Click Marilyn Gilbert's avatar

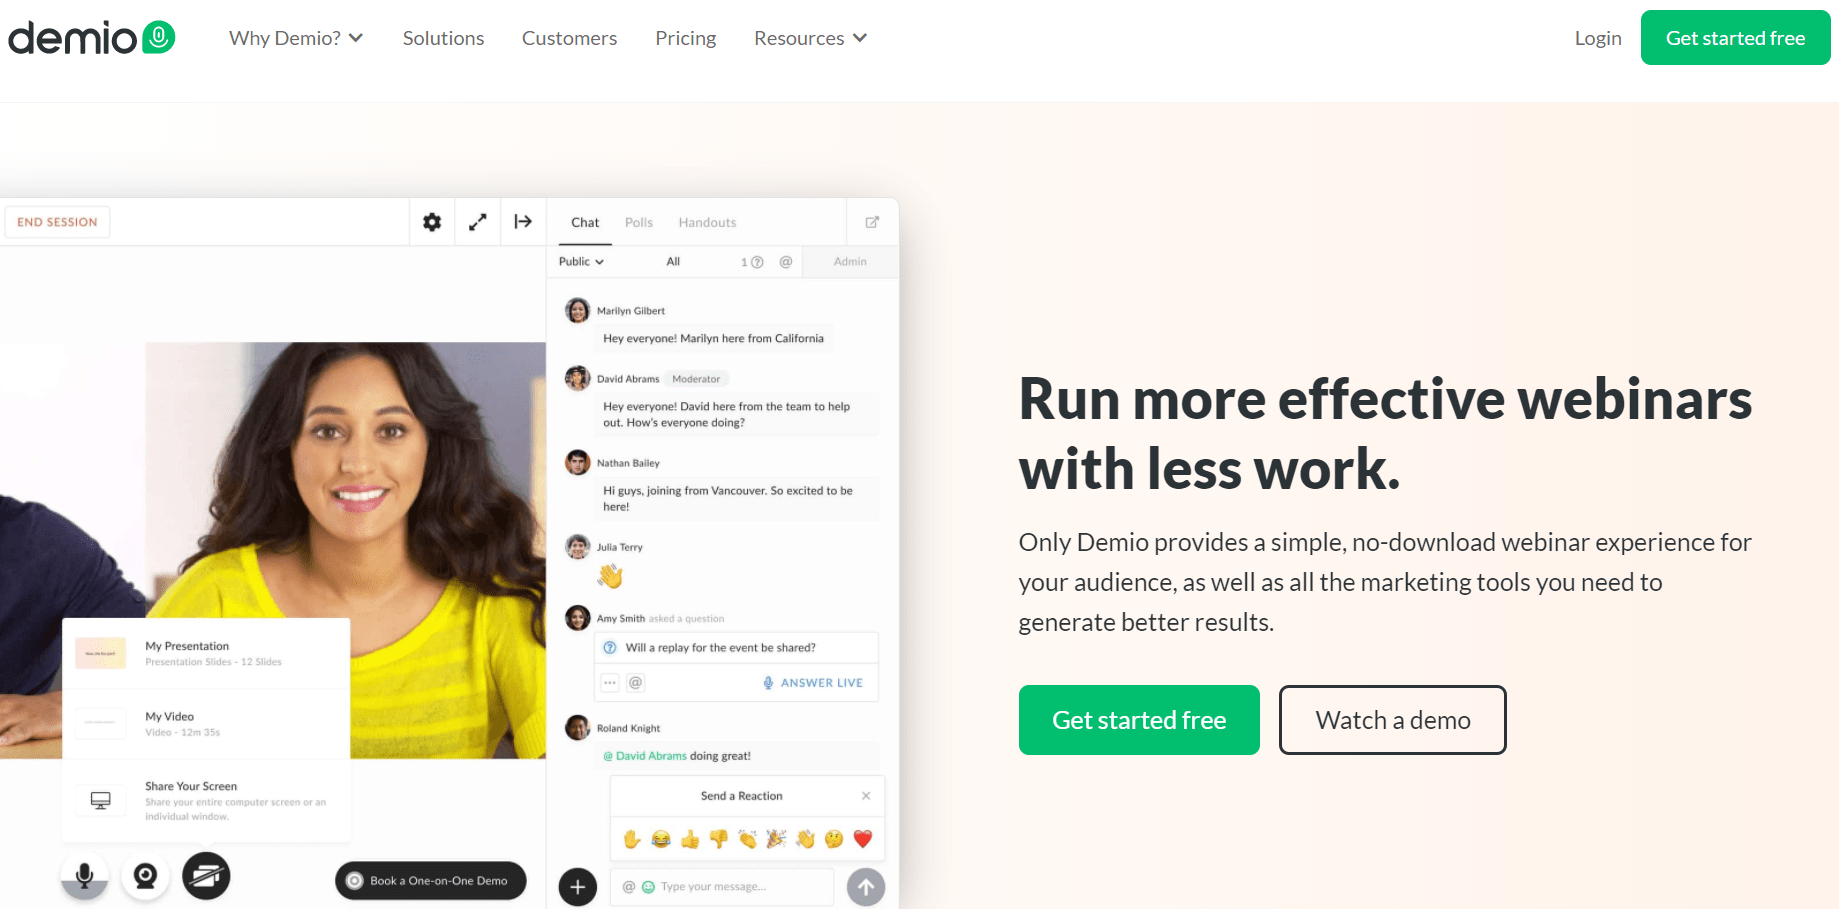(578, 310)
